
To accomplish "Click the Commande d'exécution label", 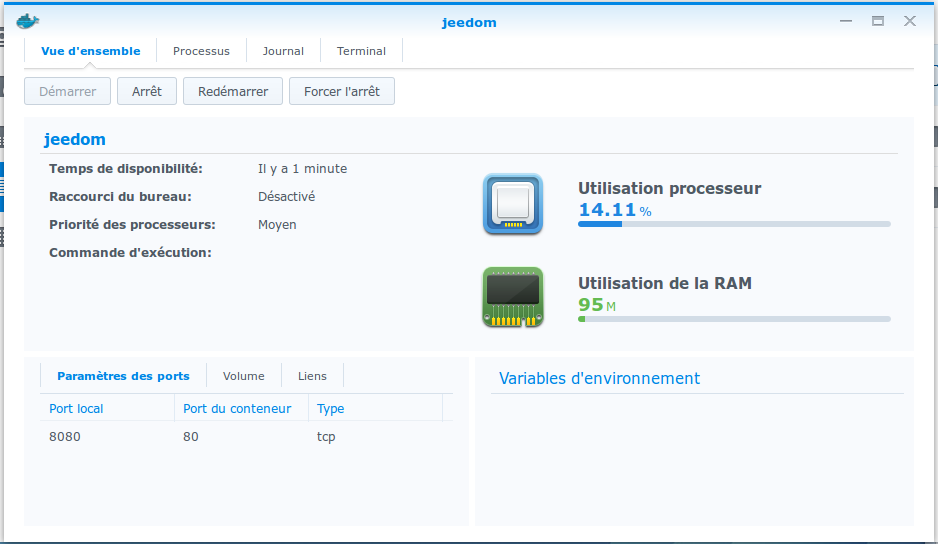I will [x=130, y=253].
